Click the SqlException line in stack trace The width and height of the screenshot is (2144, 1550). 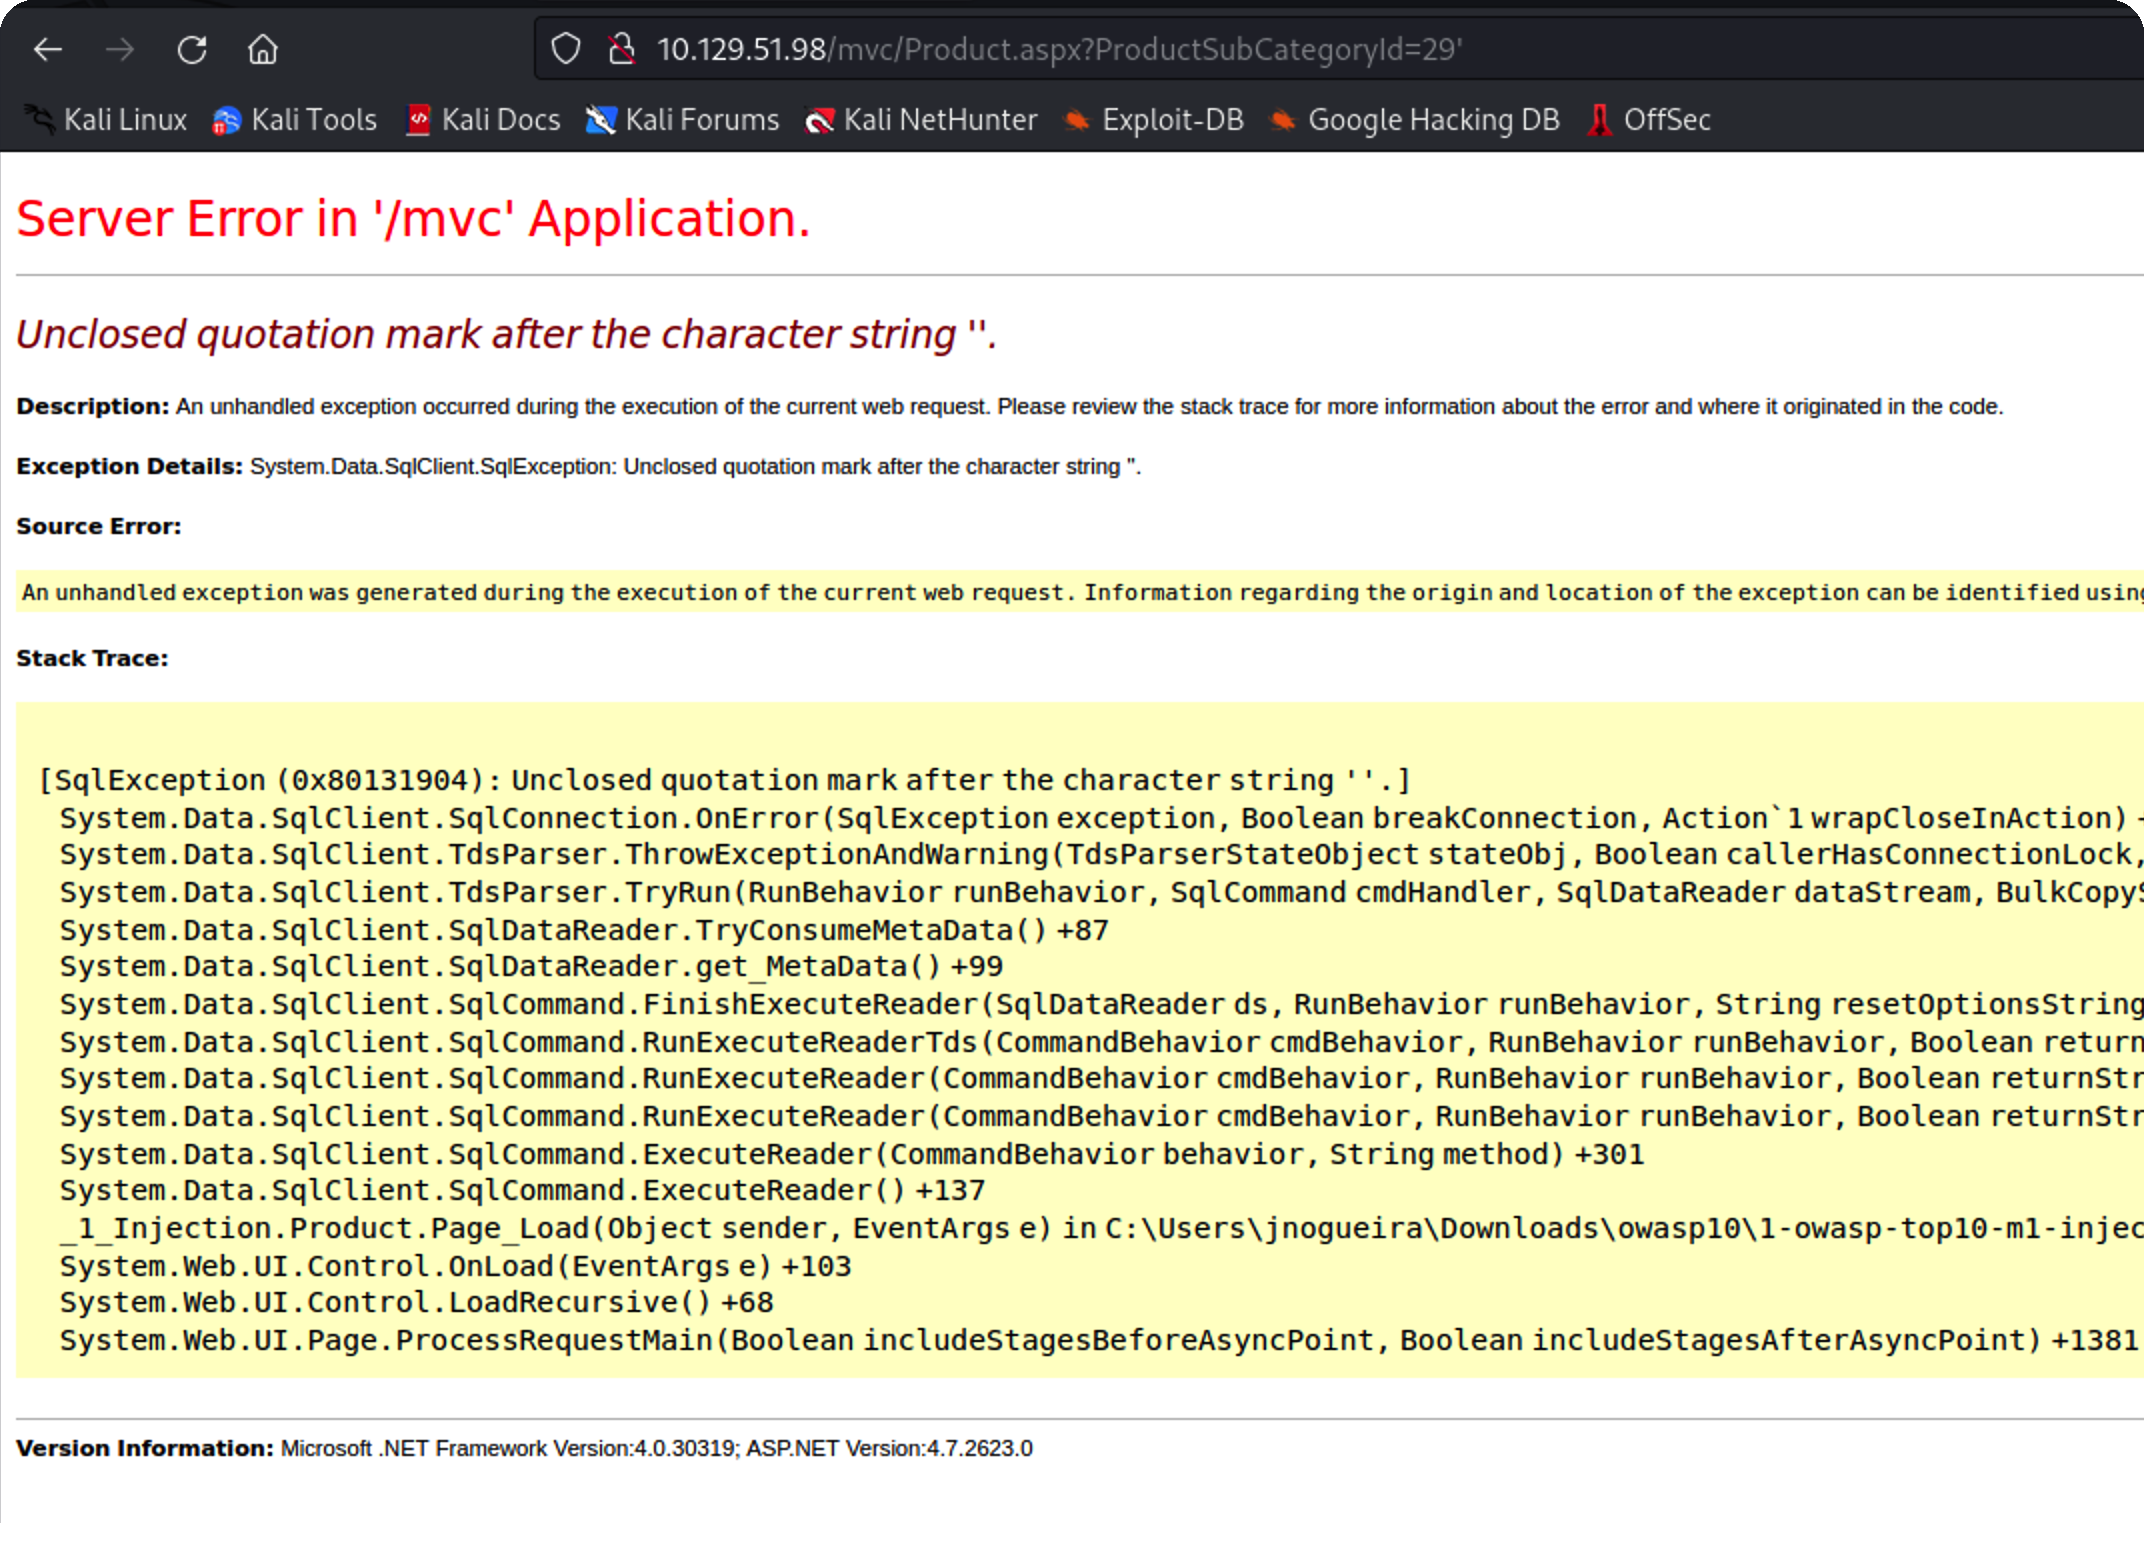coord(724,780)
